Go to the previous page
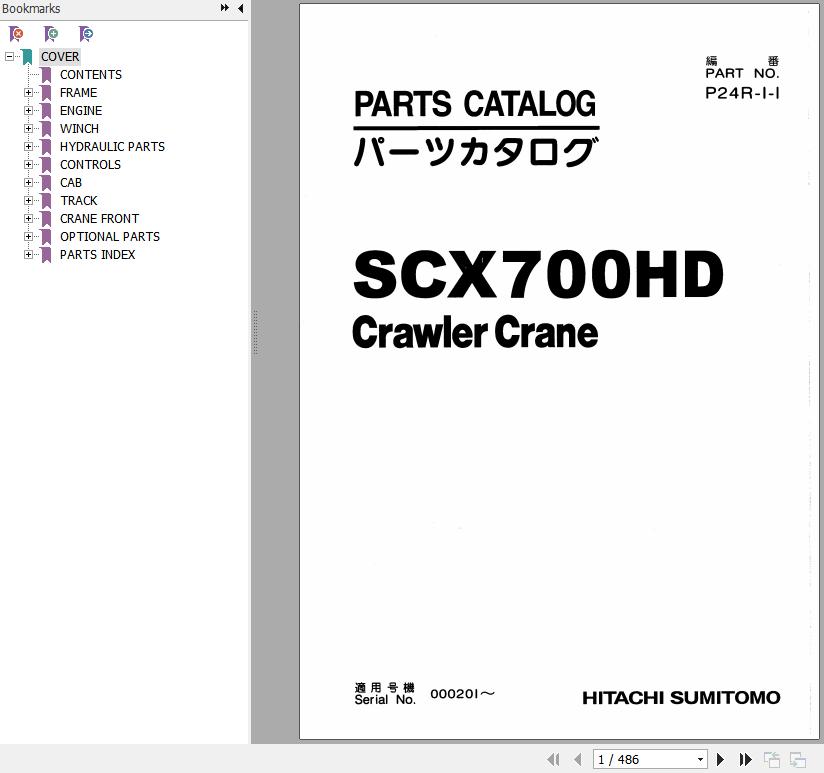 click(x=578, y=759)
